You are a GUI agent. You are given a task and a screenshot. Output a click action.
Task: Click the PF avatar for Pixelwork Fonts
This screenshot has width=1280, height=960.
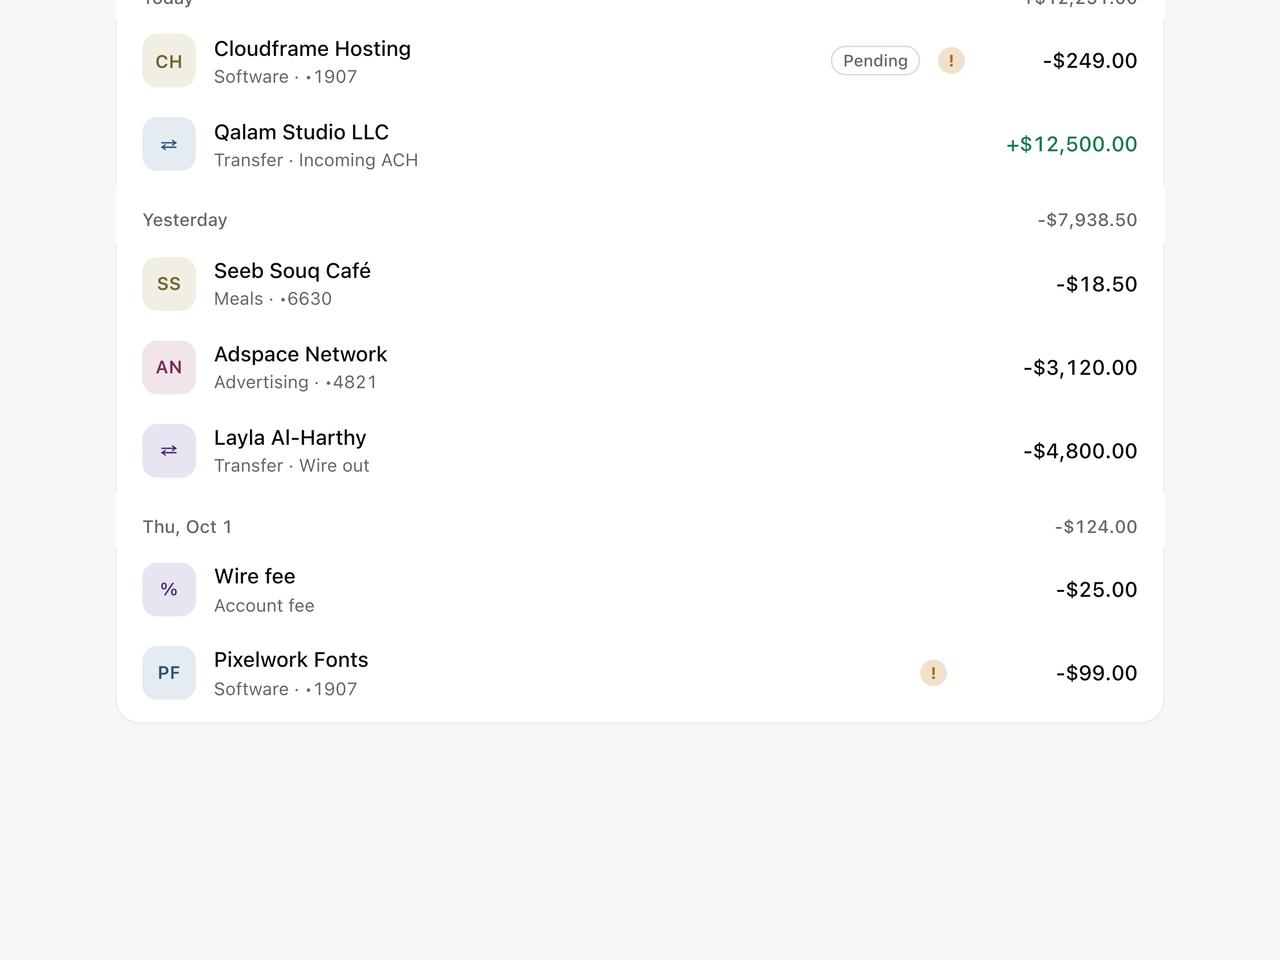(x=169, y=673)
